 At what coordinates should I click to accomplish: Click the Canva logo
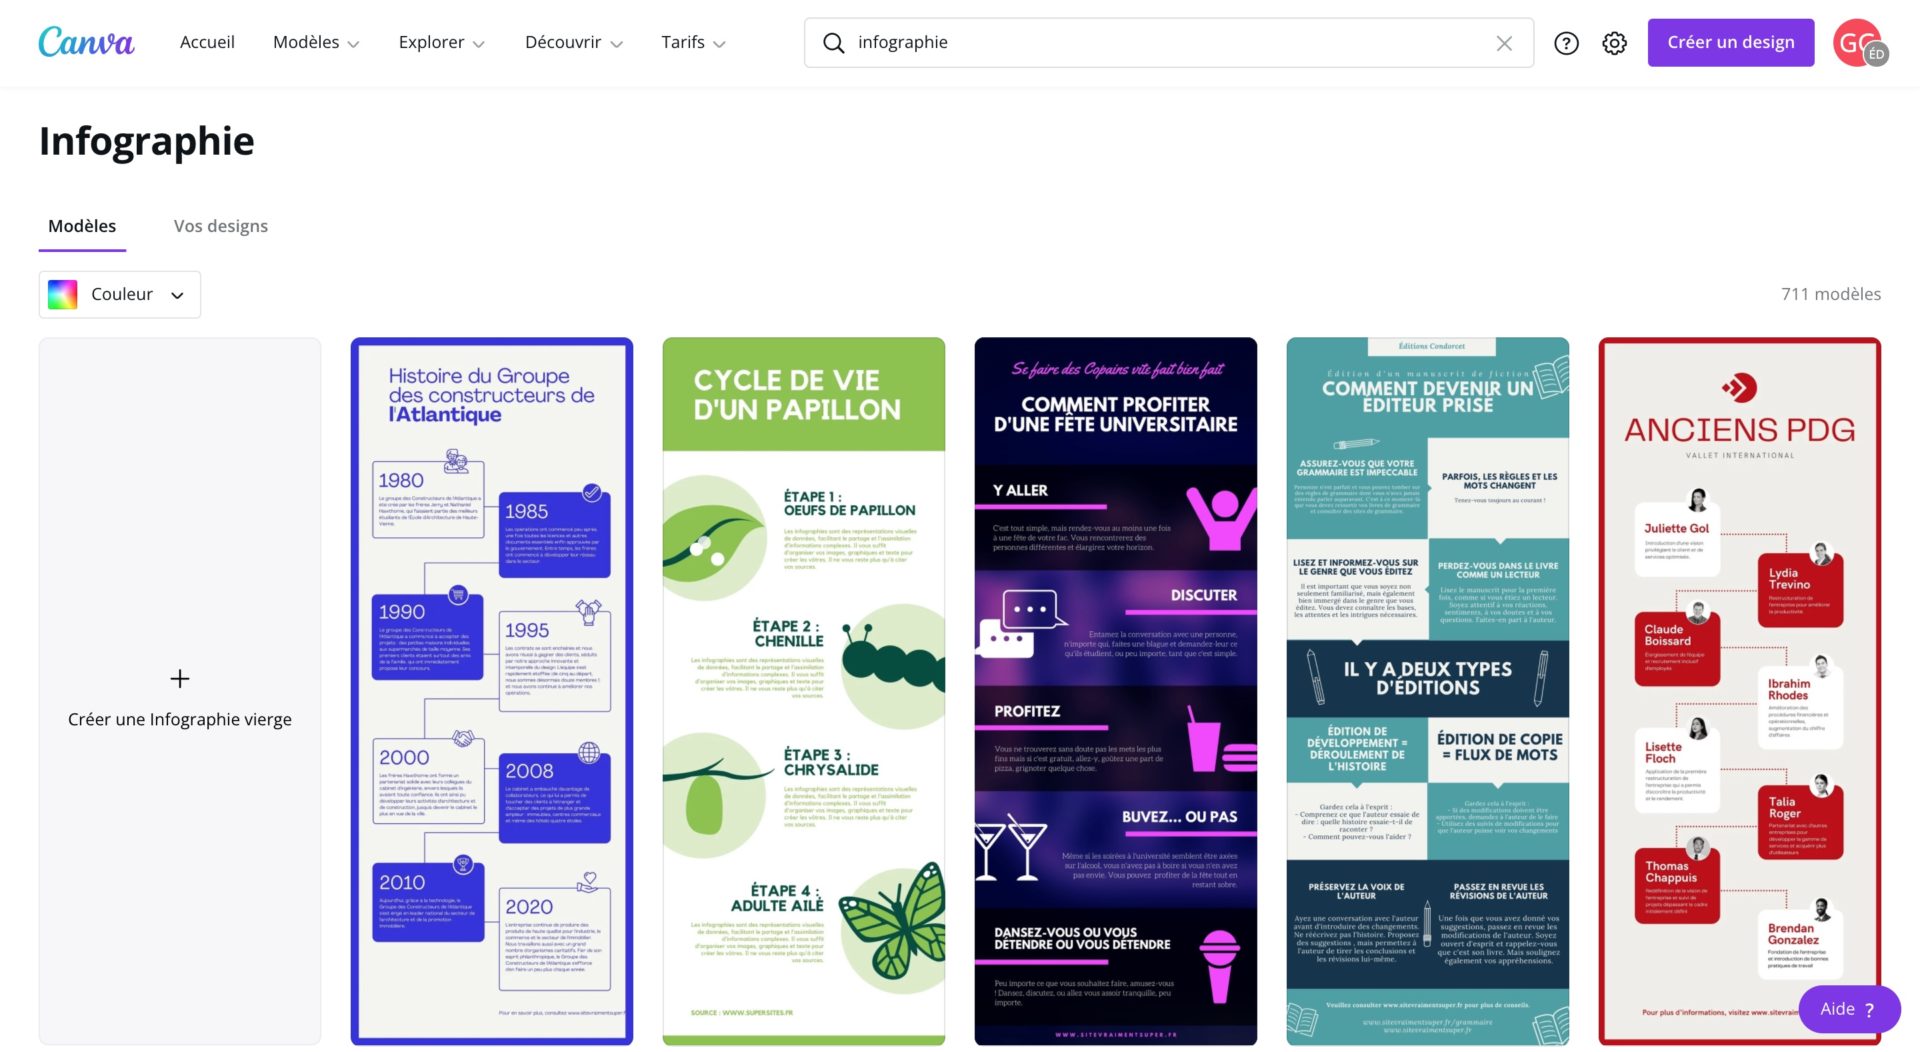[x=86, y=42]
